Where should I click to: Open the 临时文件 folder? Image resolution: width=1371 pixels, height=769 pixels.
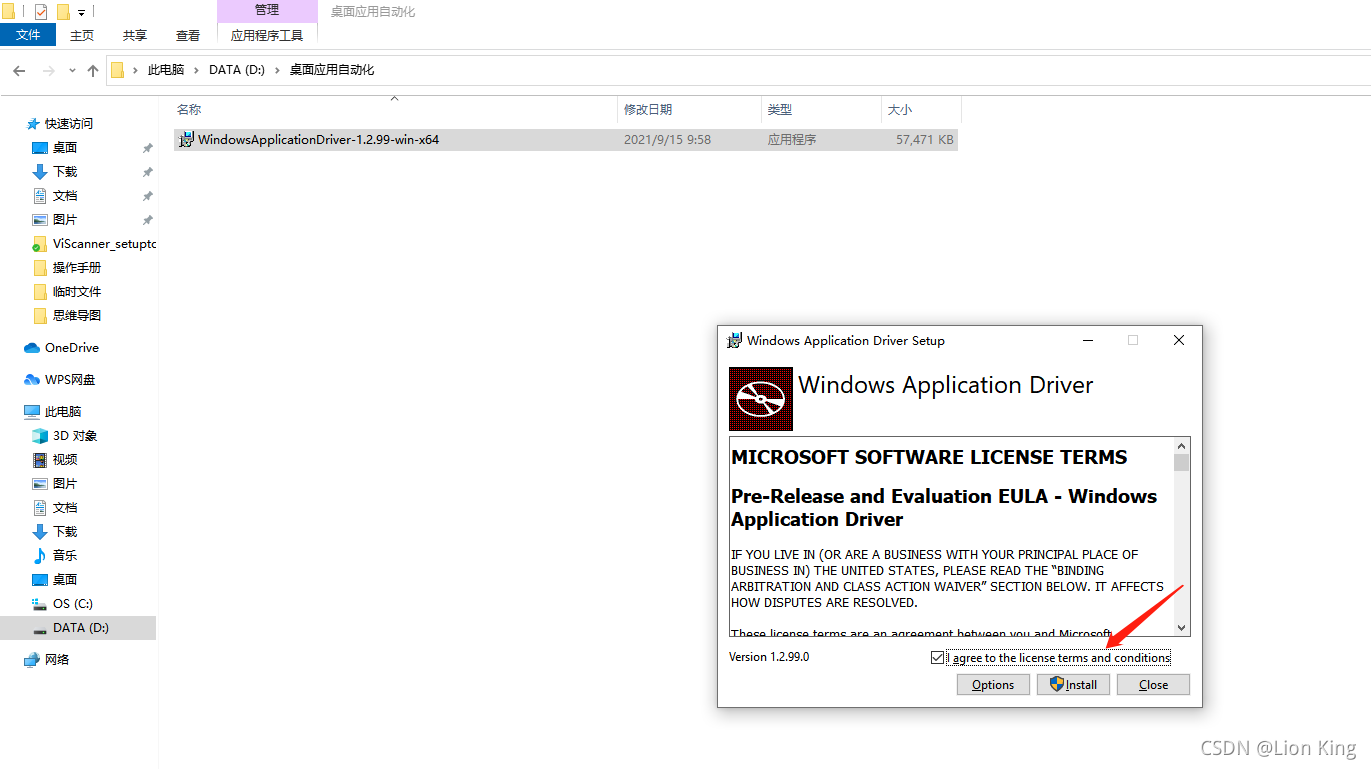click(77, 292)
